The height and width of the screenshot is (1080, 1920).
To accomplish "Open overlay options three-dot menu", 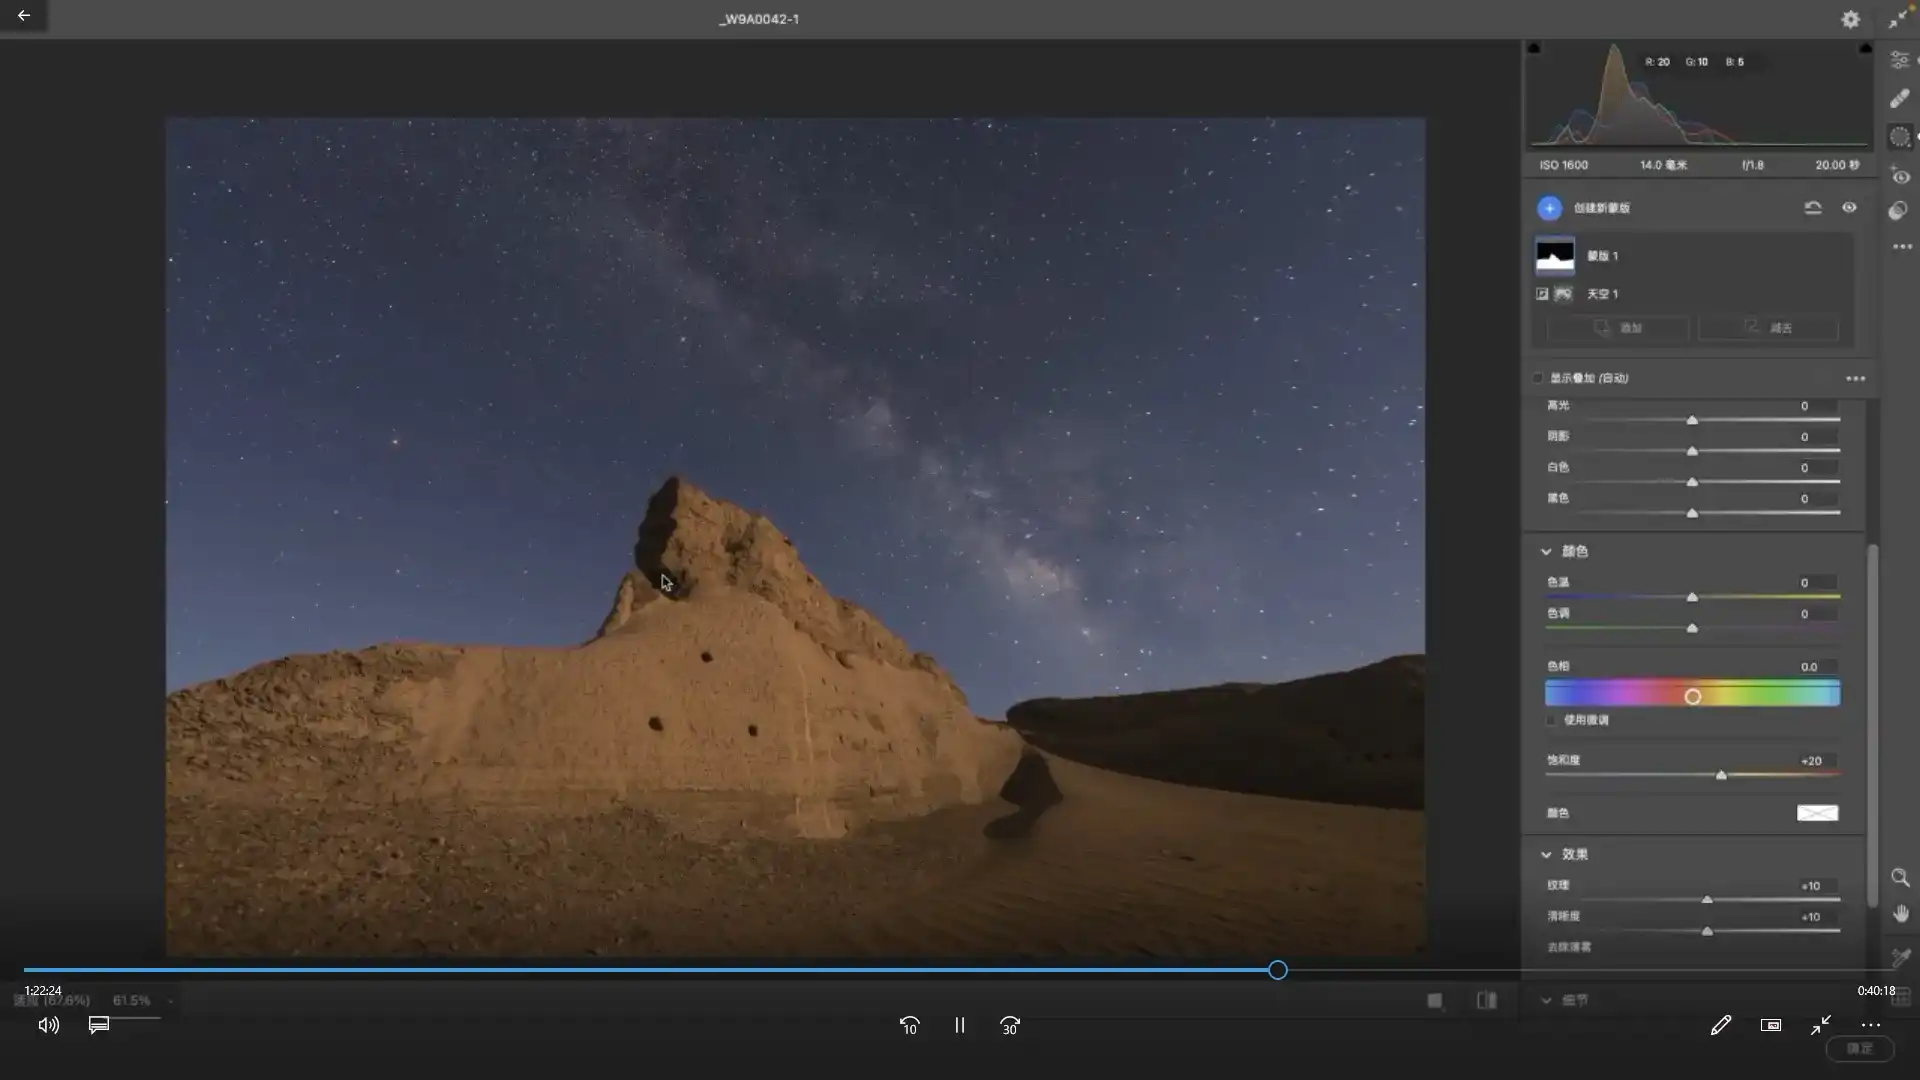I will click(1855, 378).
